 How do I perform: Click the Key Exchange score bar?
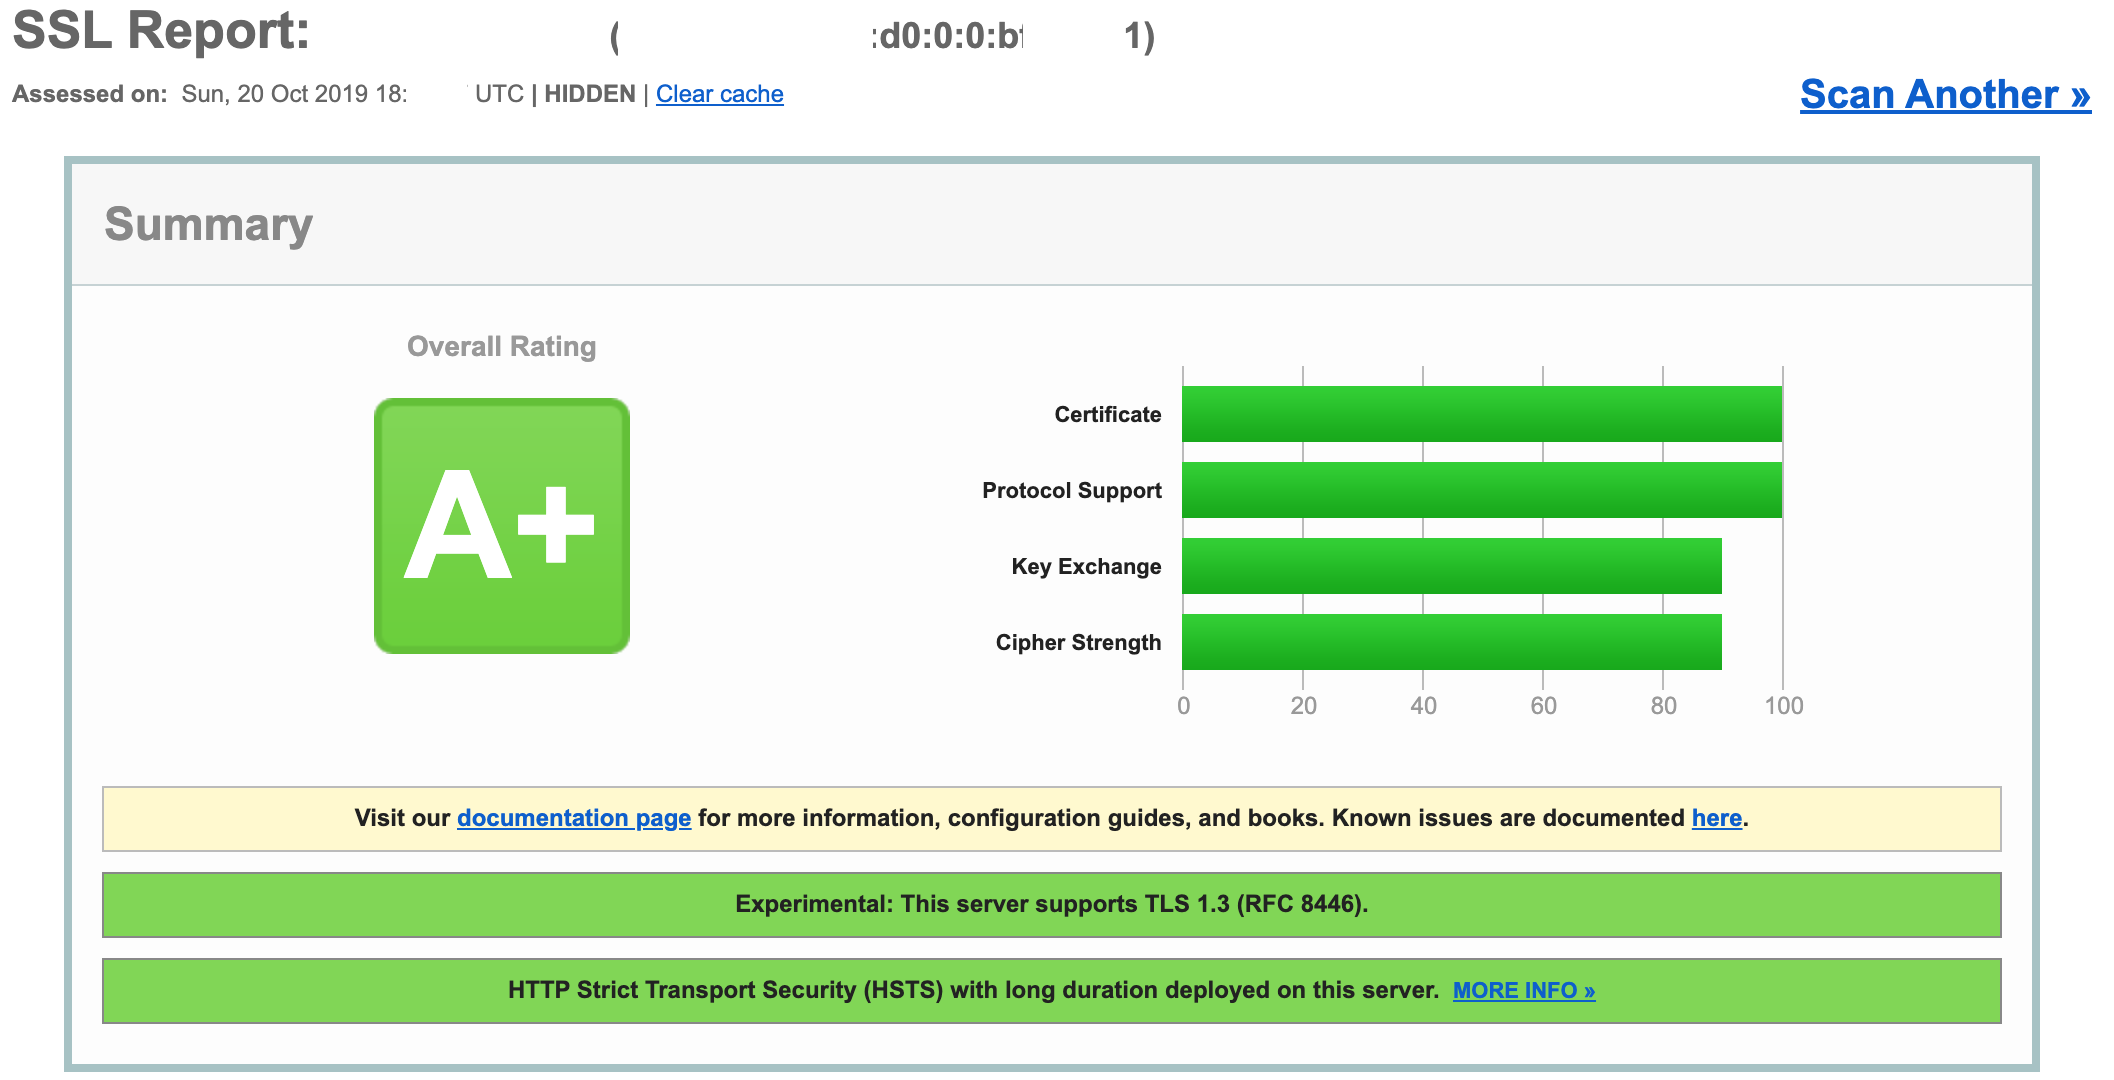(x=1450, y=565)
